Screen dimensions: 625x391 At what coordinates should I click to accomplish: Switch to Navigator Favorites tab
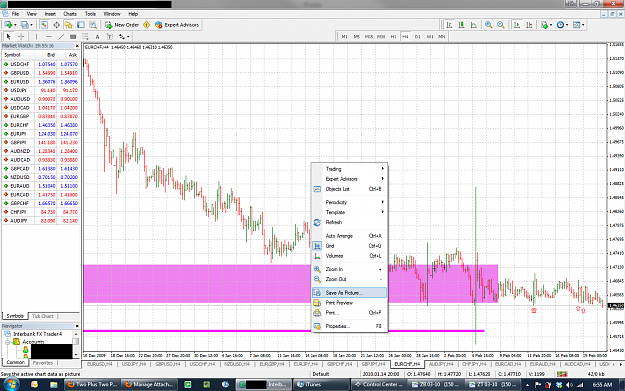click(42, 363)
